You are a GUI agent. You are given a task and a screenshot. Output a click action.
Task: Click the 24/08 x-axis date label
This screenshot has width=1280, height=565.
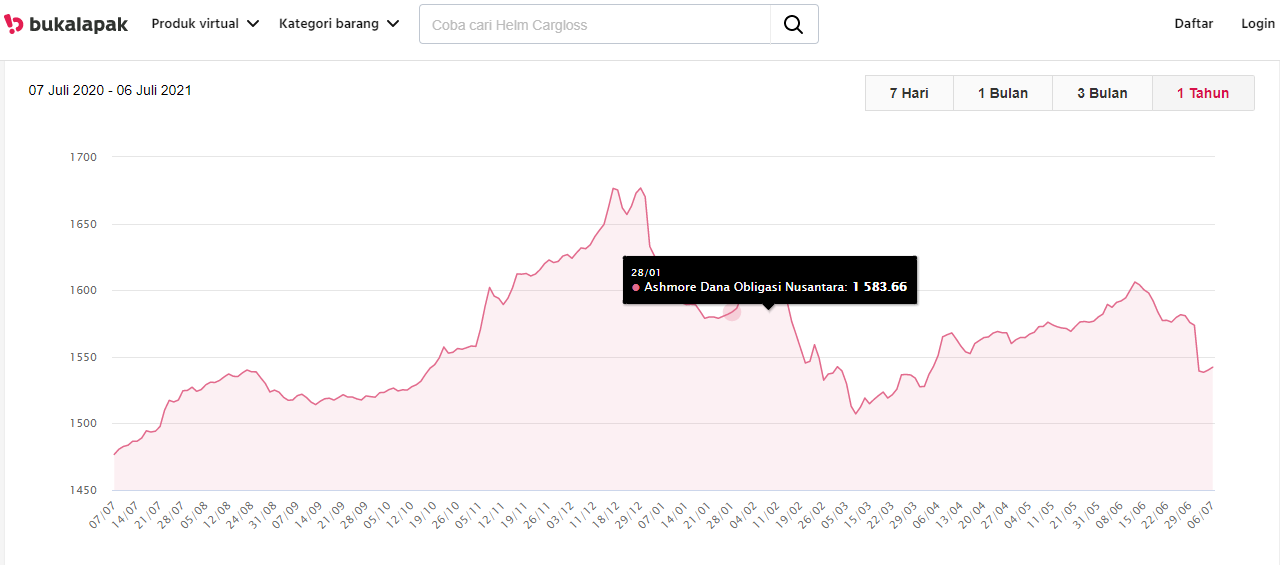[240, 515]
